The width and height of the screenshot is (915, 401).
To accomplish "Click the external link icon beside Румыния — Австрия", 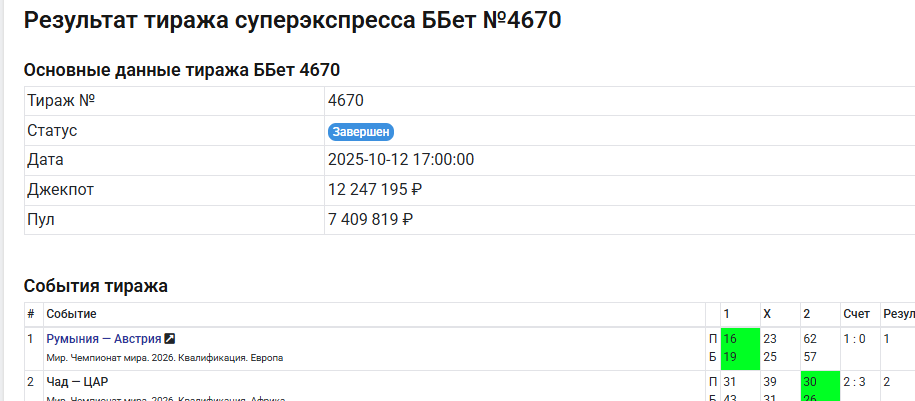I will tap(169, 339).
